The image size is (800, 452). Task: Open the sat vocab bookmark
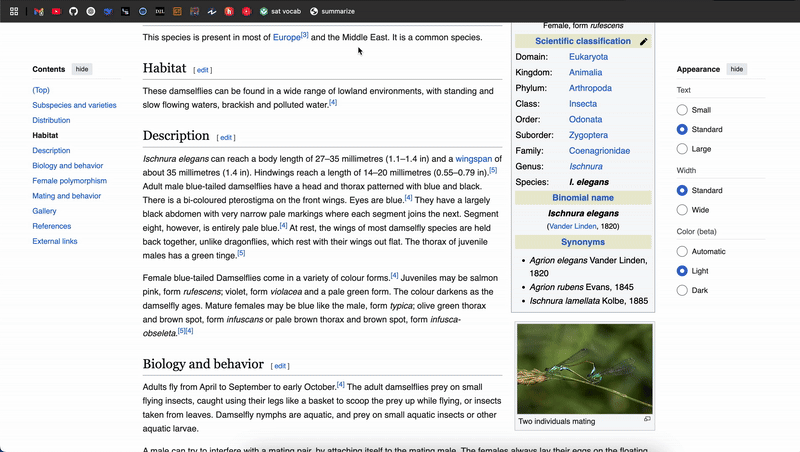pyautogui.click(x=280, y=11)
